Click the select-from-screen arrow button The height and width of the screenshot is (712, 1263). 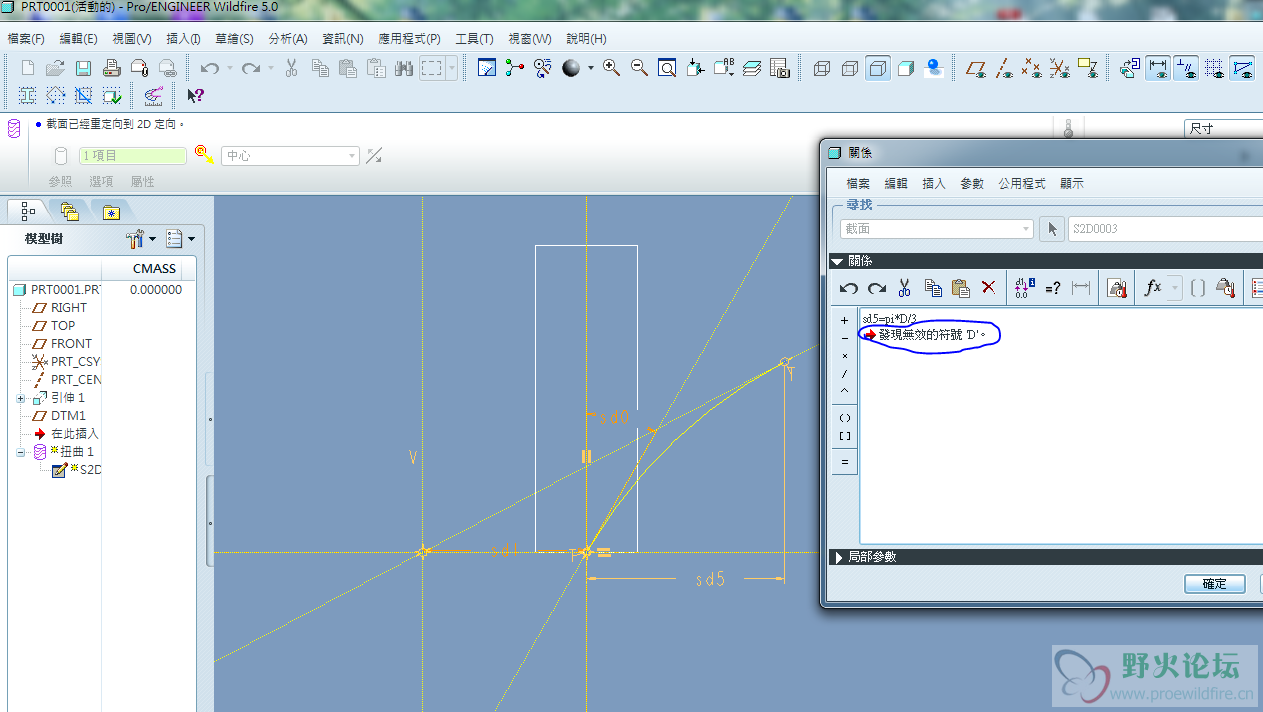(x=1051, y=229)
